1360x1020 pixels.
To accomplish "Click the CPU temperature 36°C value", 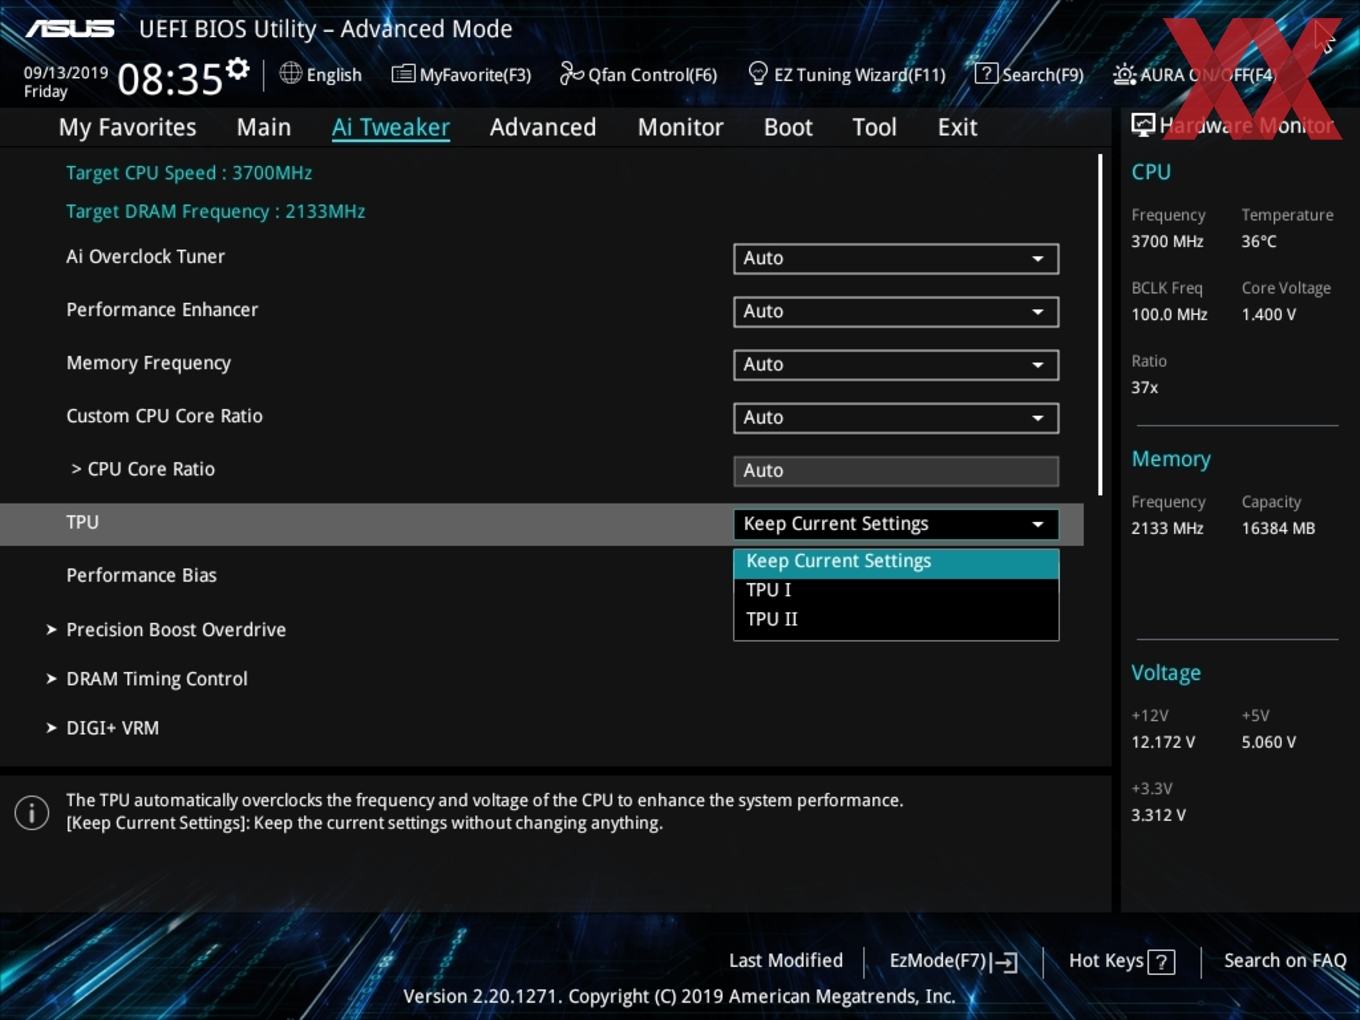I will 1259,241.
